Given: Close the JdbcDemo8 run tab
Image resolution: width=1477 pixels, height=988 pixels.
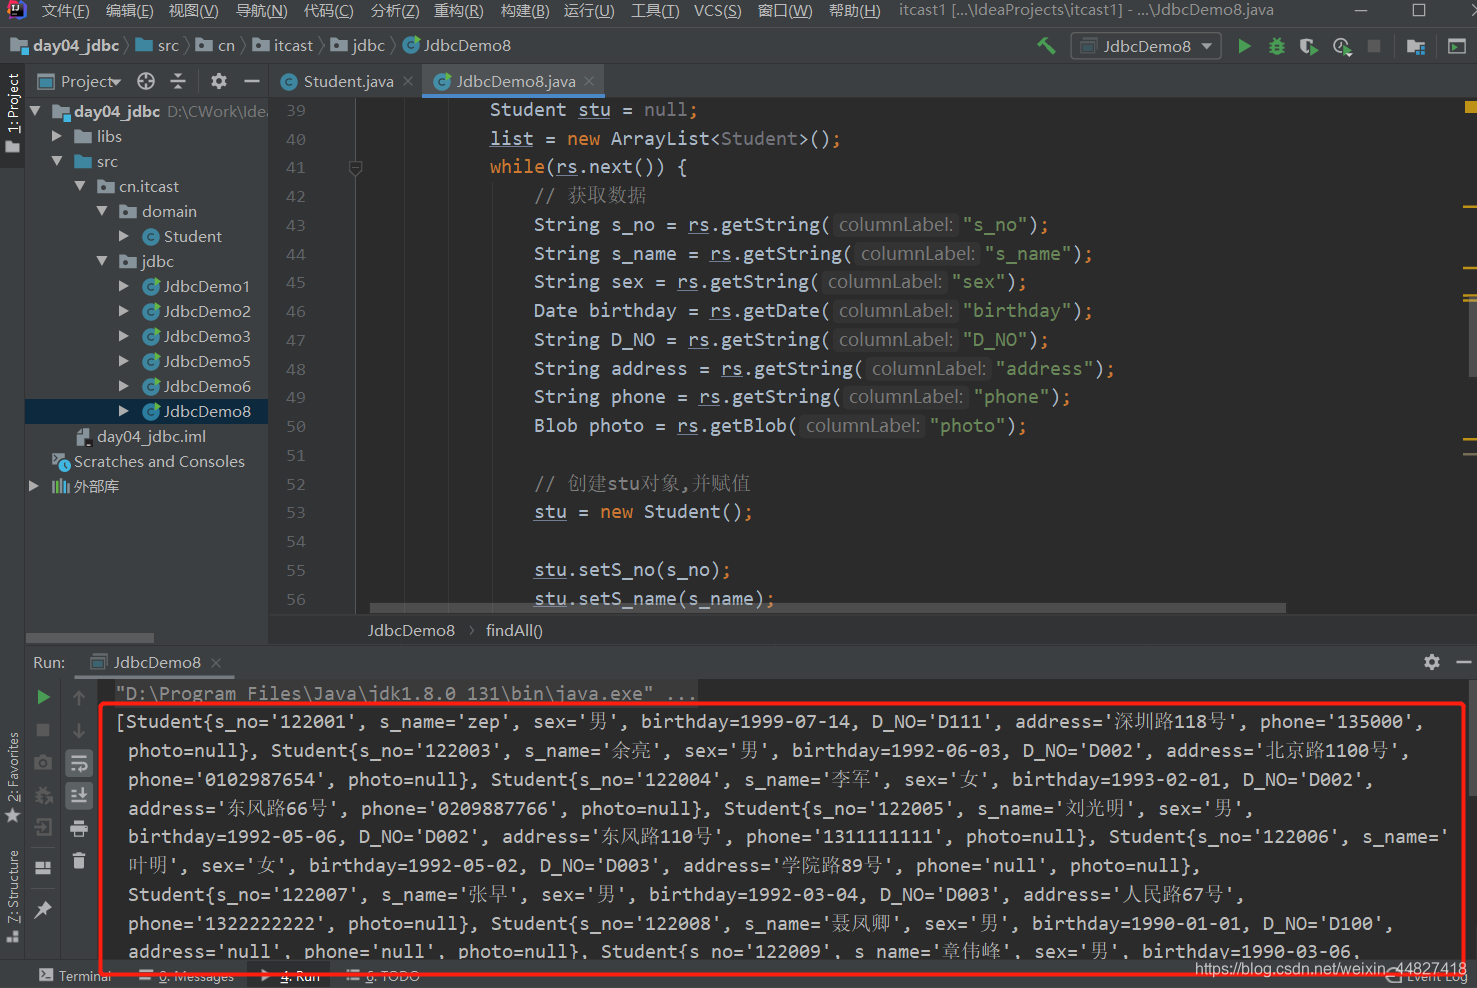Looking at the screenshot, I should point(216,662).
